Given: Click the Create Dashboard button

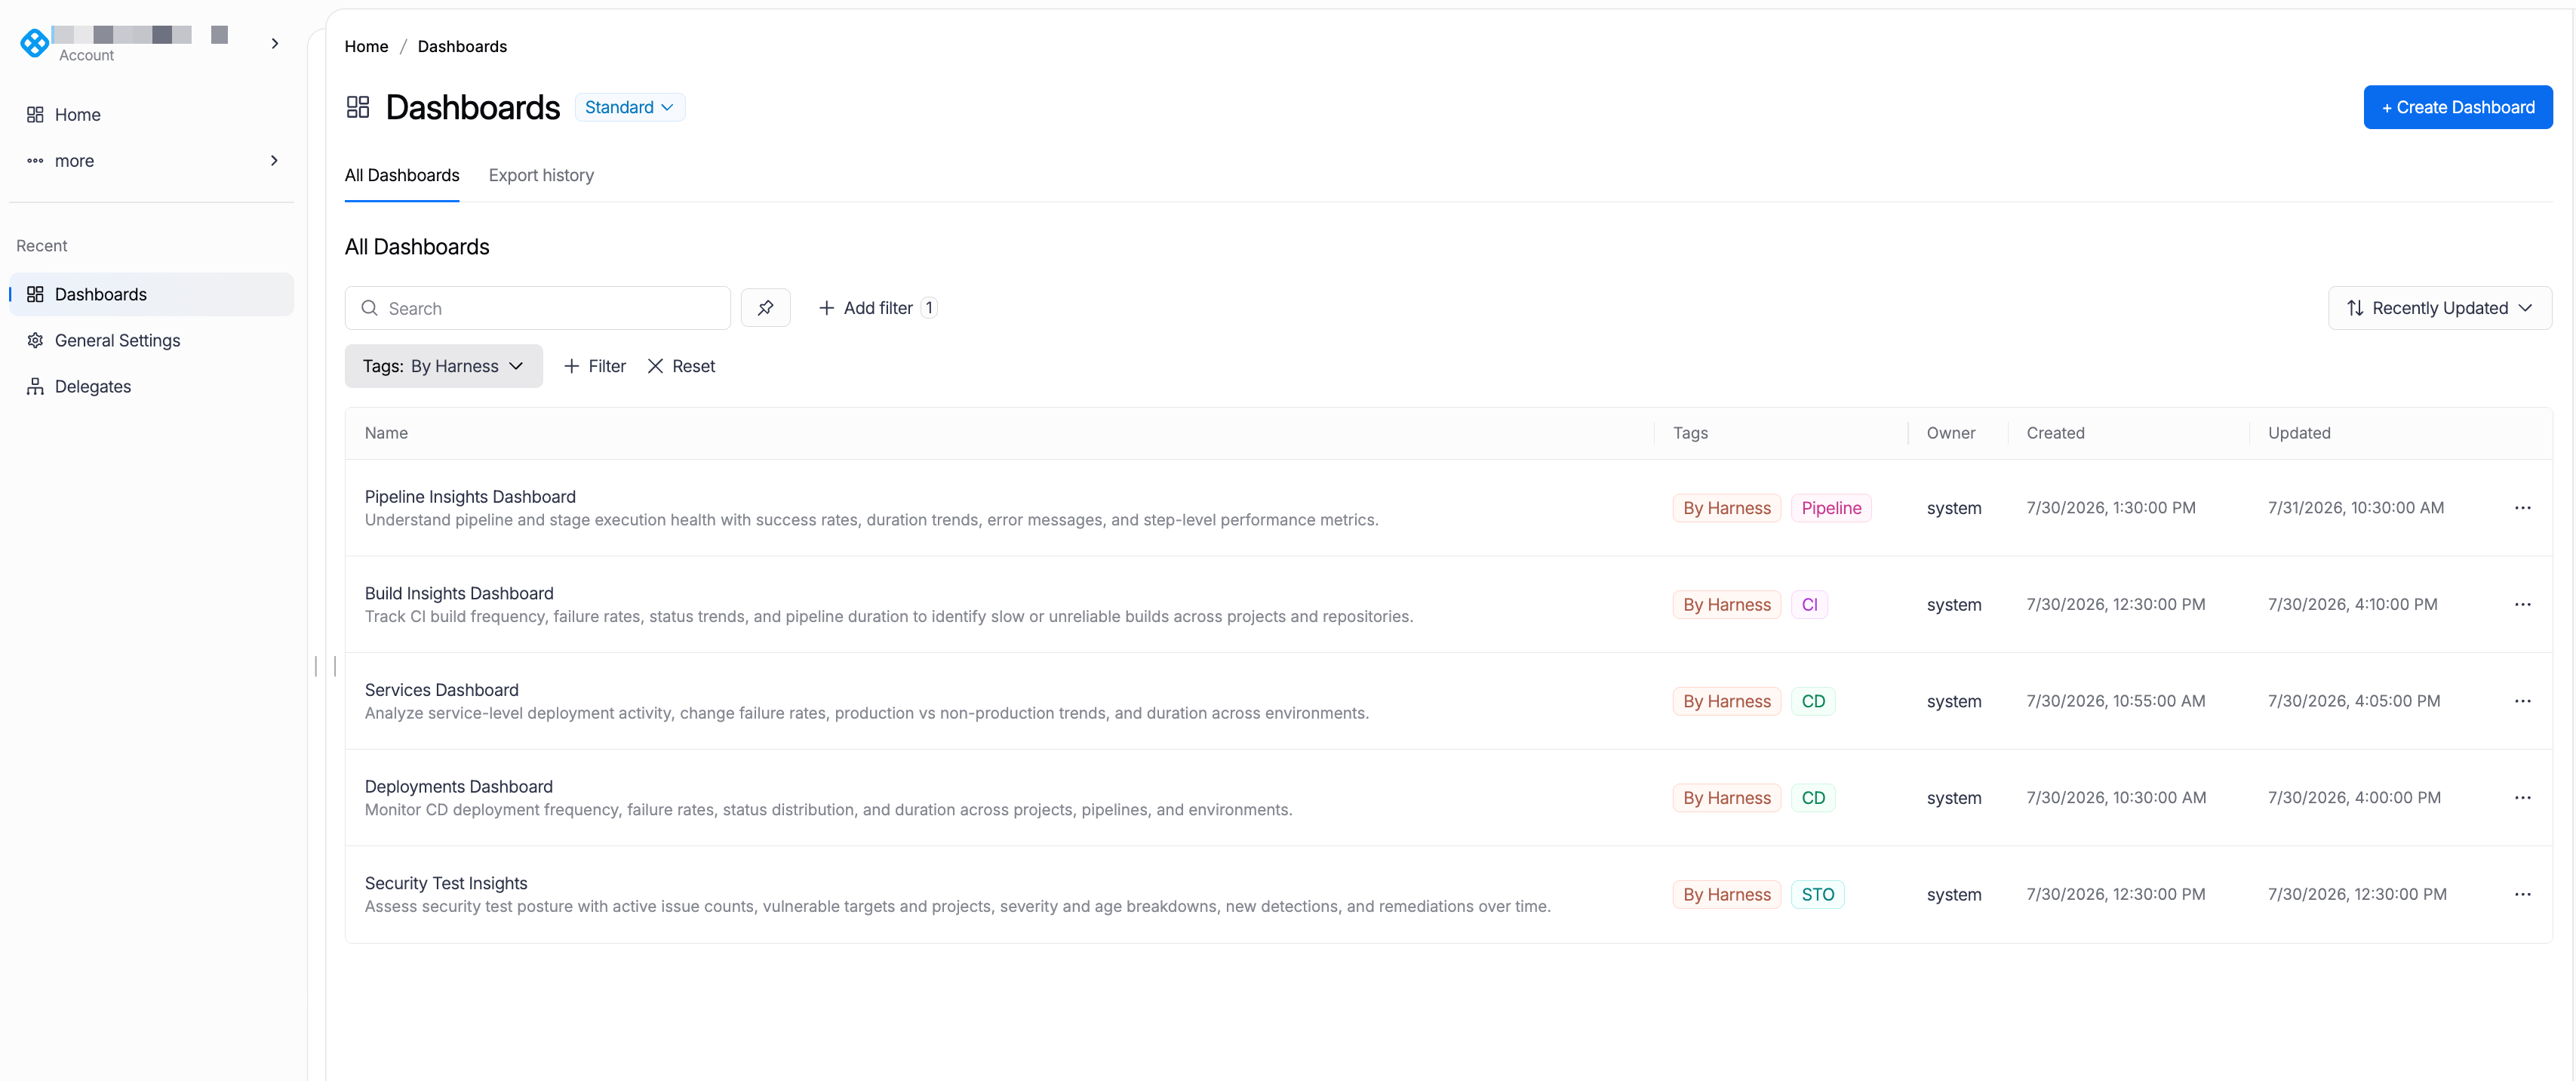Looking at the screenshot, I should click(2457, 107).
